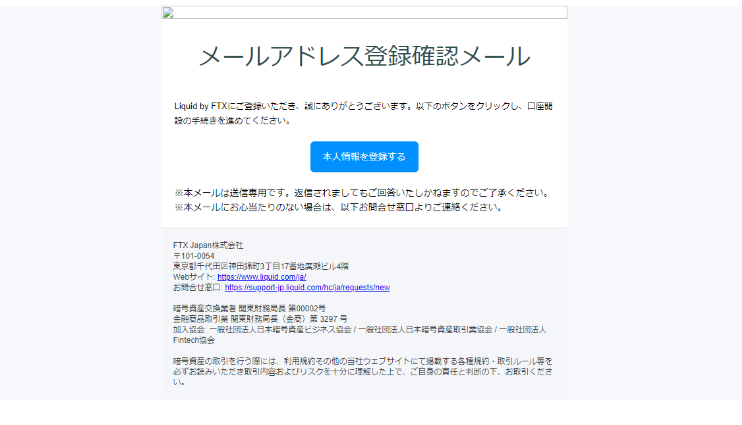Click the 東京都千代田区 address line
Screen dimensions: 742x425
pos(261,266)
